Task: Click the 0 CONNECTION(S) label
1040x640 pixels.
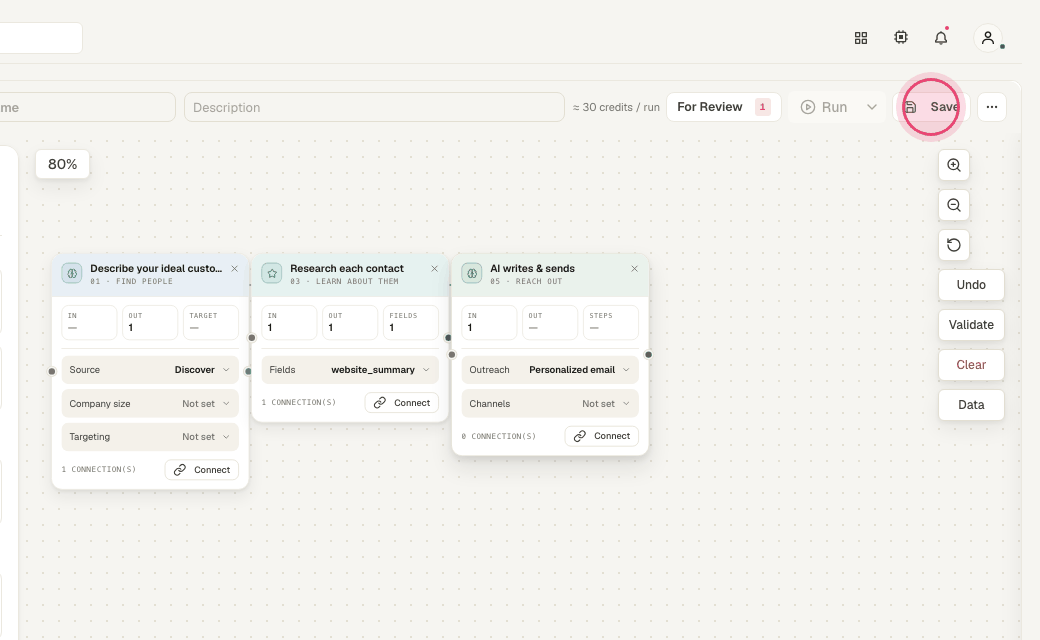Action: (x=499, y=436)
